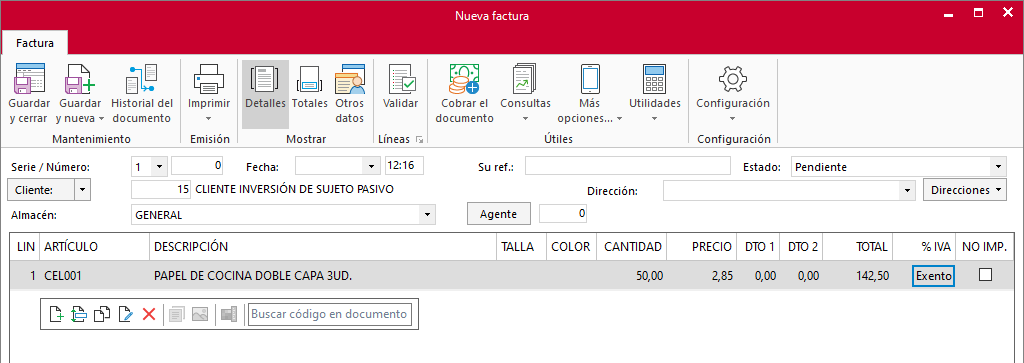Open Dirección dropdown
The image size is (1024, 363).
coord(907,191)
